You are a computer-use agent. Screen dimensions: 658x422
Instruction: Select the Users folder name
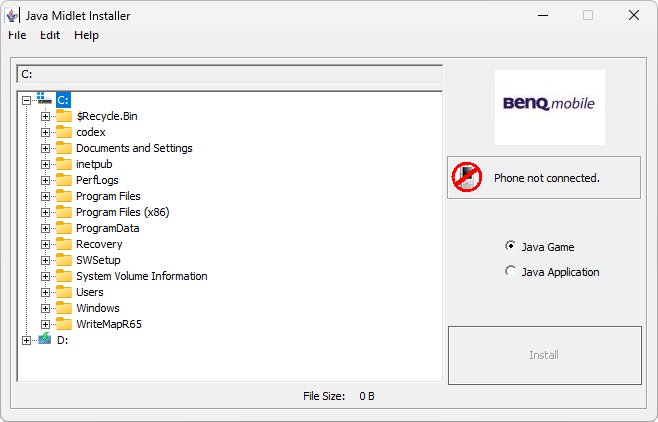[90, 292]
